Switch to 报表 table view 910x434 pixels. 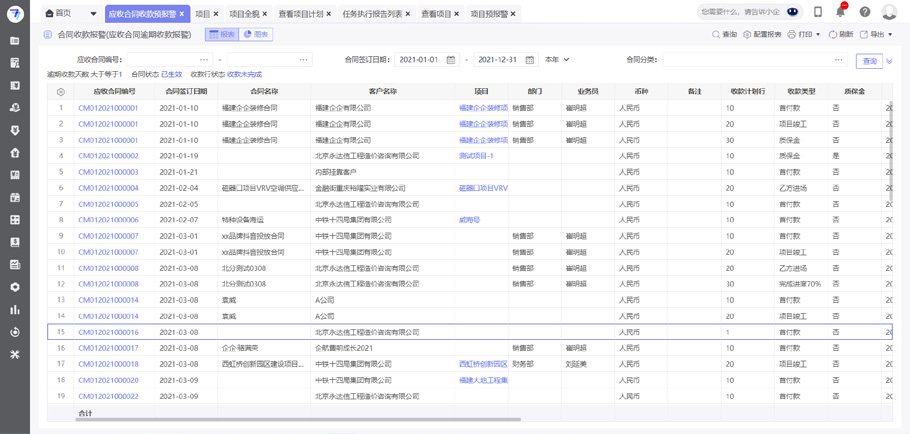pos(222,34)
